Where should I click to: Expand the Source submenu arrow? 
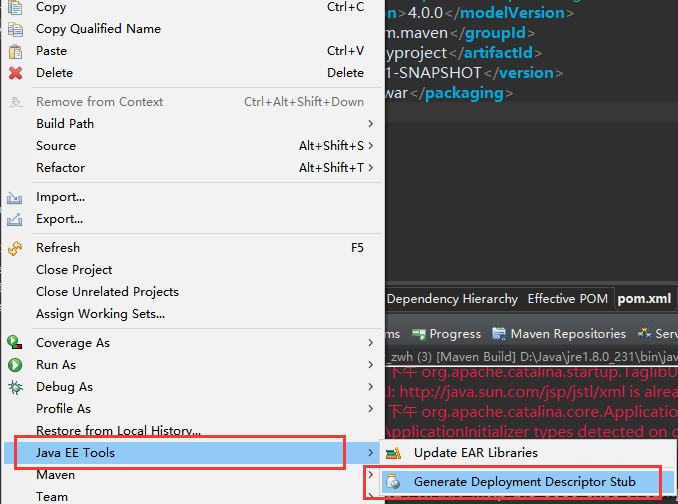(x=371, y=146)
